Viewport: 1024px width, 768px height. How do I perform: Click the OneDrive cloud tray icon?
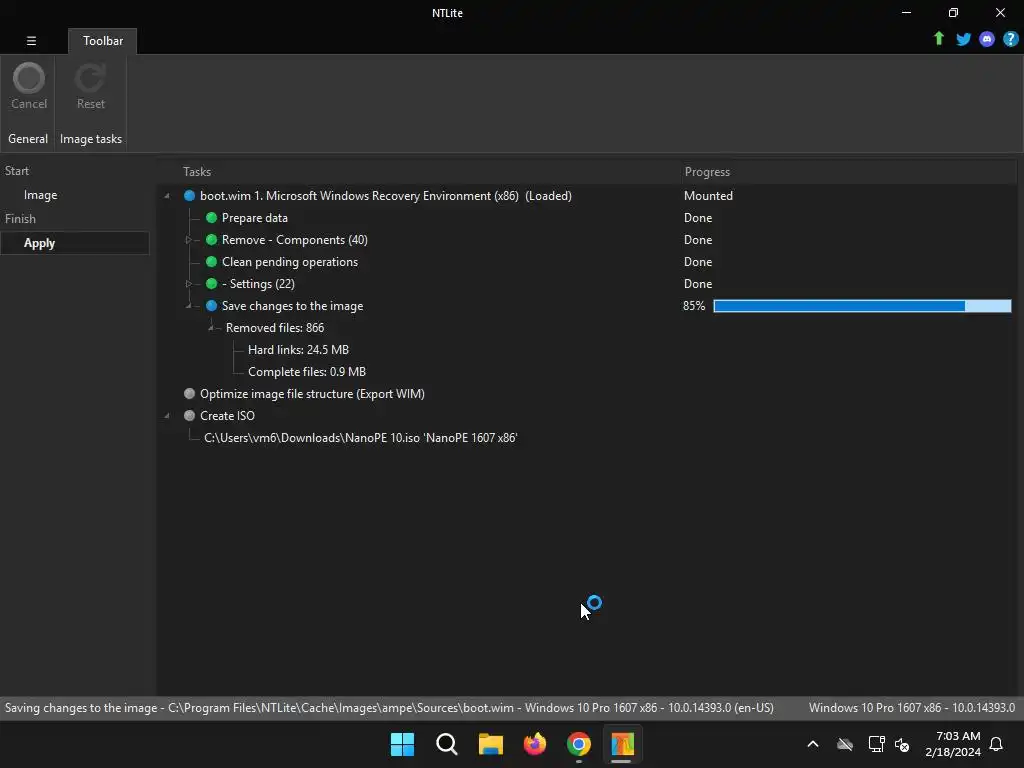tap(845, 744)
